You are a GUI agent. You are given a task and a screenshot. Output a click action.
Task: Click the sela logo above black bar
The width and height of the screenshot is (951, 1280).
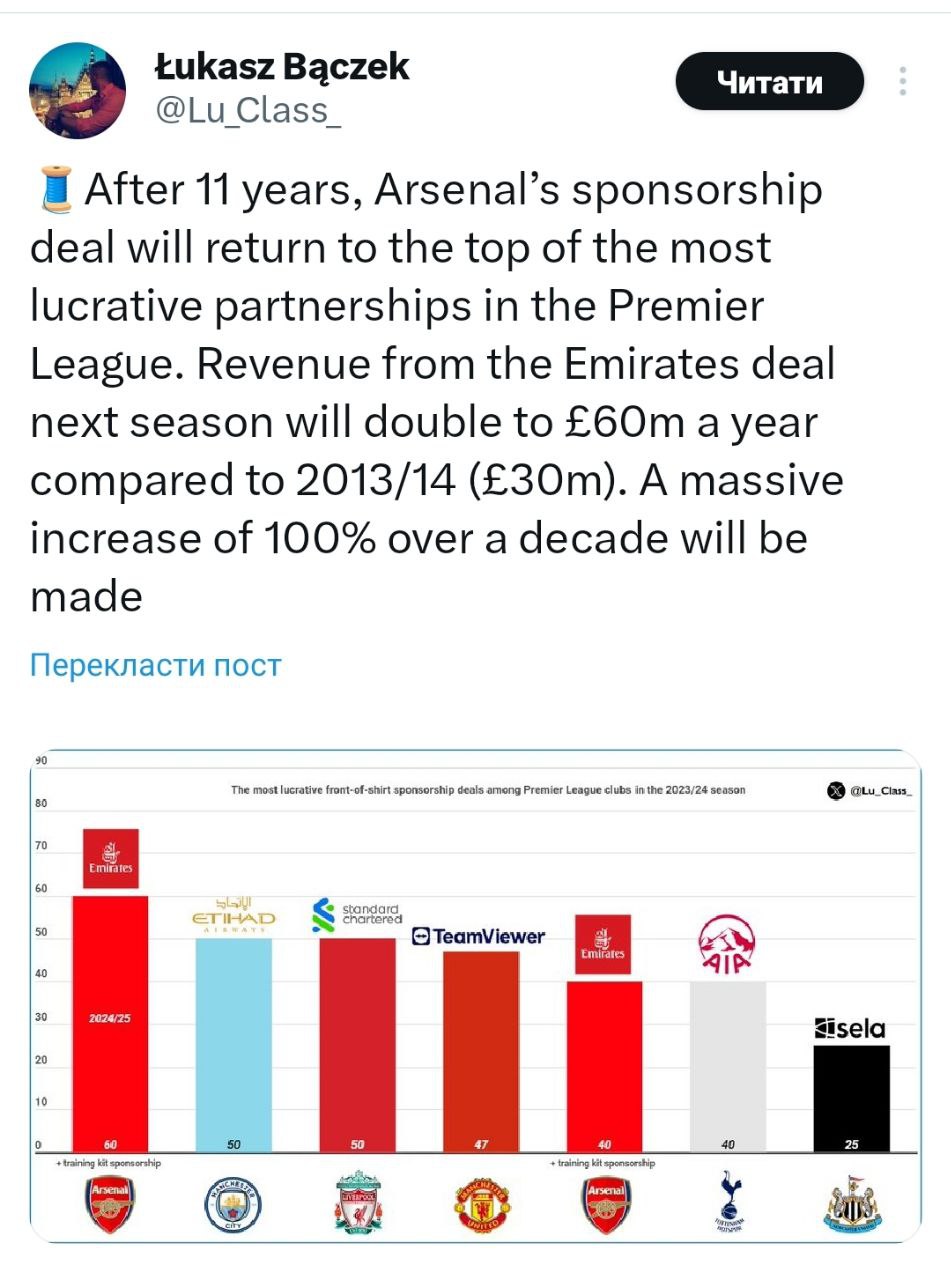tap(851, 1029)
